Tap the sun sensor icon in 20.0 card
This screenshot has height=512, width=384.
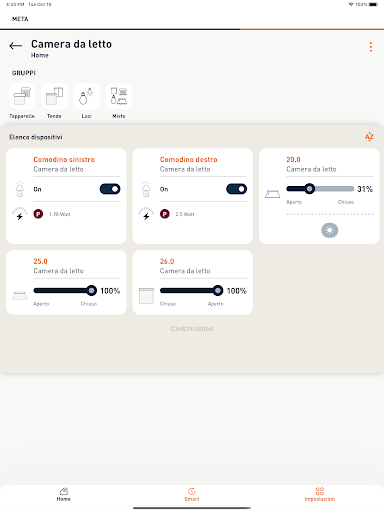coord(330,230)
